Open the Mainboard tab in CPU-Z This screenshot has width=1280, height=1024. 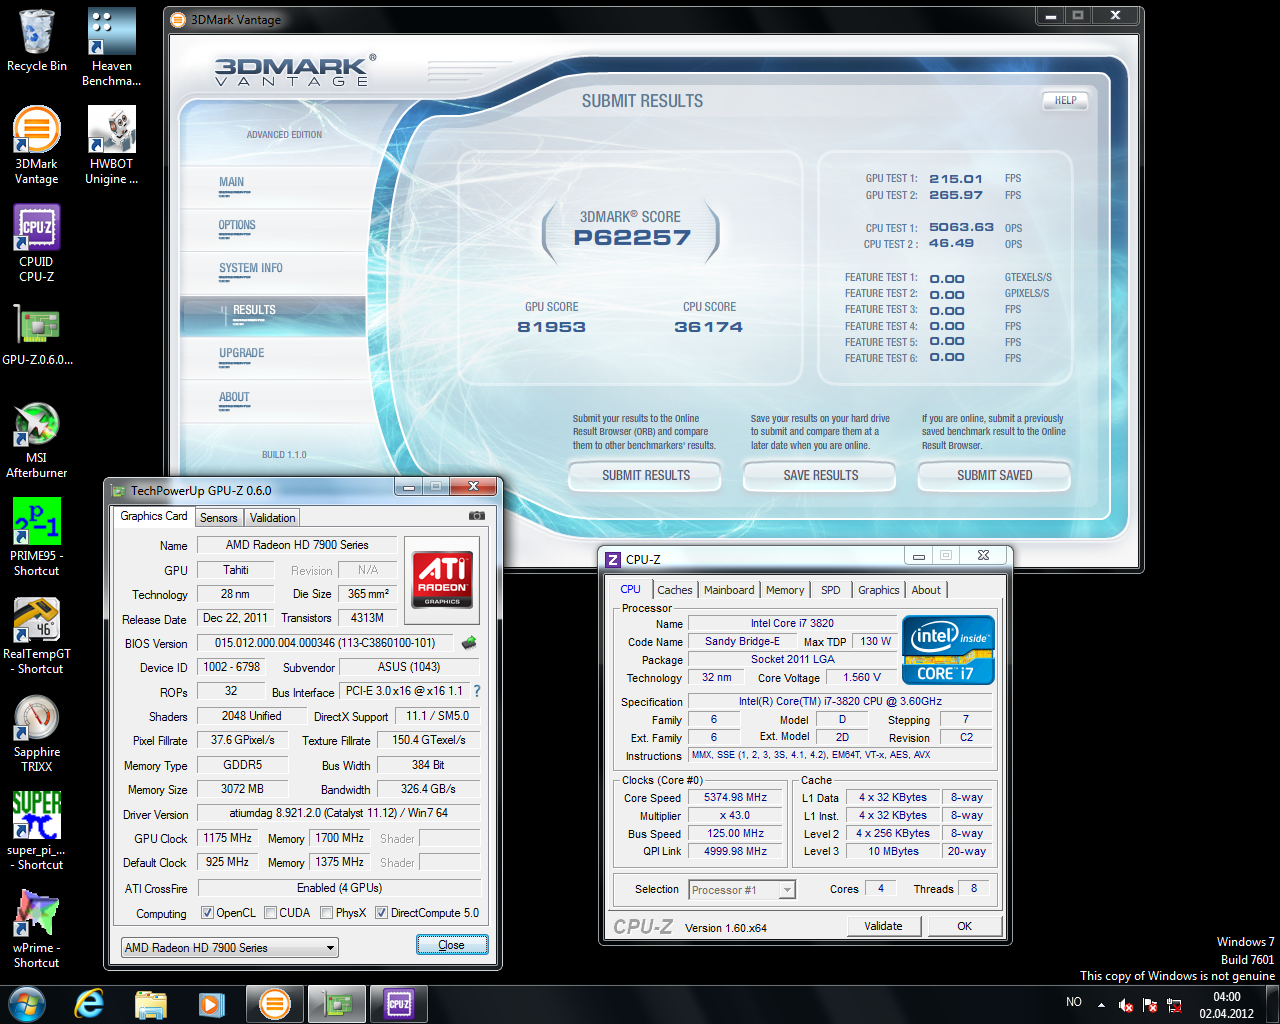728,590
